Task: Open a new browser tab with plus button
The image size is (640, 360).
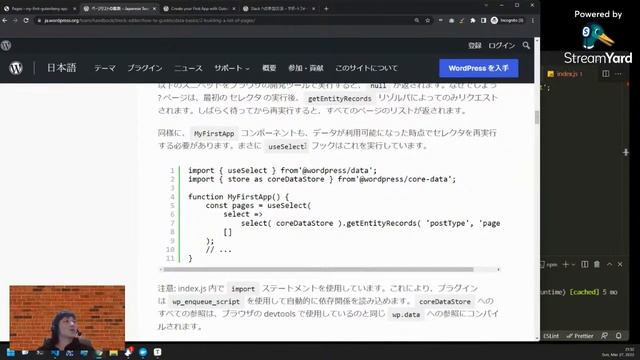Action: pos(326,8)
